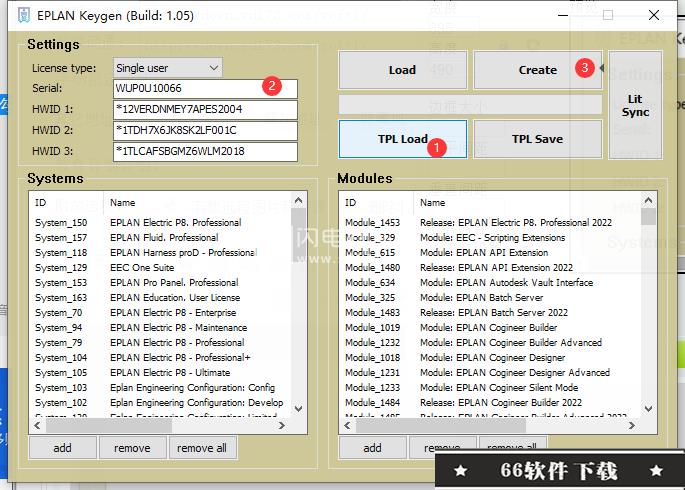
Task: Select Module_1453 Release Electric P8 Professional 2022
Action: click(x=491, y=223)
